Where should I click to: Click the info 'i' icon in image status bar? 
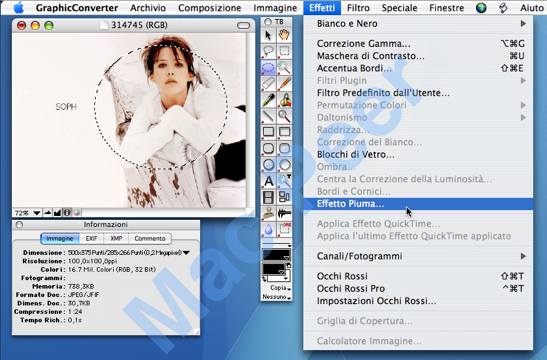click(67, 212)
